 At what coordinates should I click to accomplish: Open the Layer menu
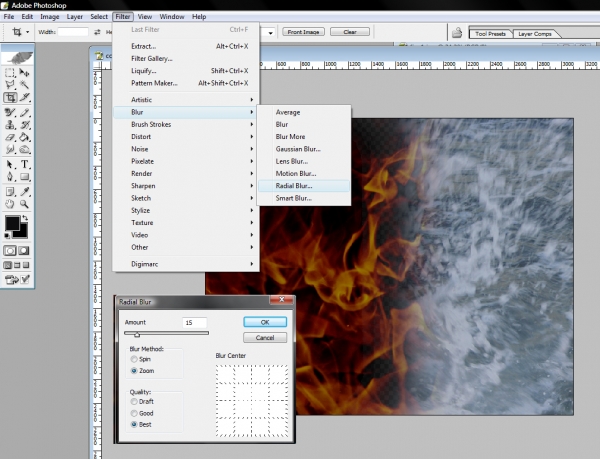point(75,17)
